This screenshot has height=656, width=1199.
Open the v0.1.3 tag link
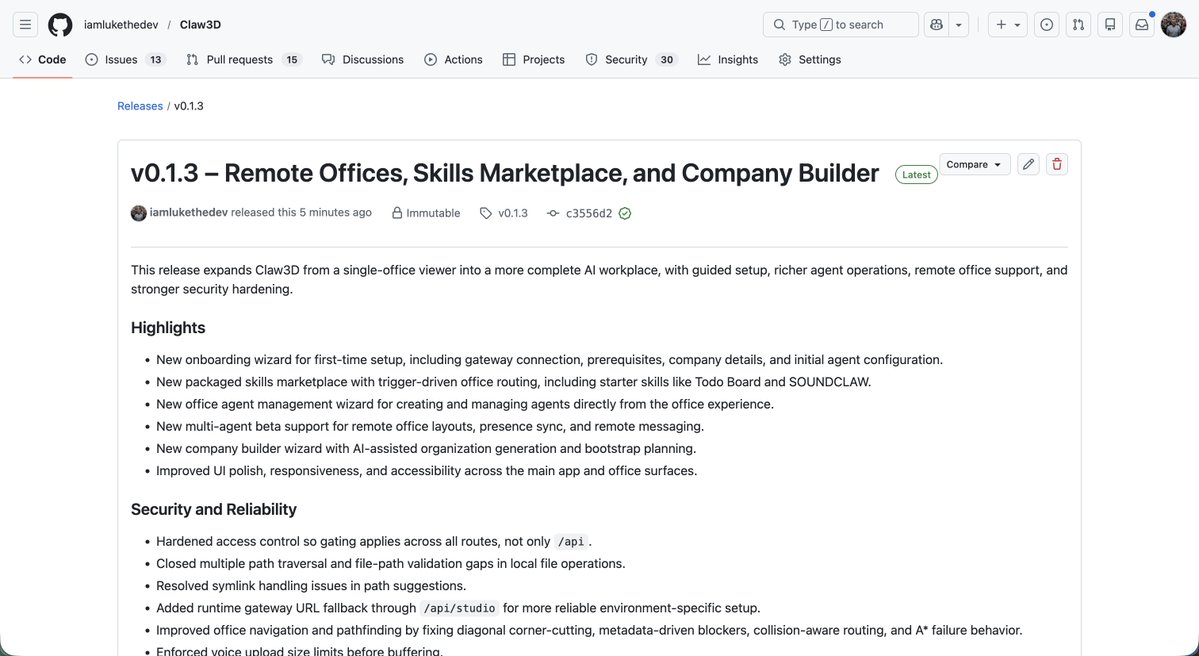(x=504, y=213)
